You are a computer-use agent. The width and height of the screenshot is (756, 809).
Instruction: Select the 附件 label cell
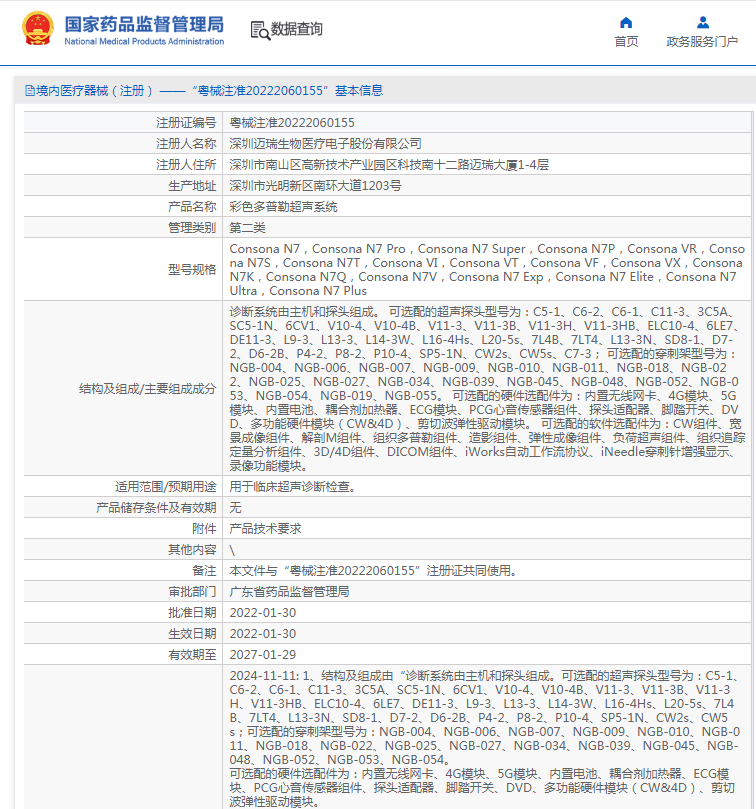pos(123,529)
